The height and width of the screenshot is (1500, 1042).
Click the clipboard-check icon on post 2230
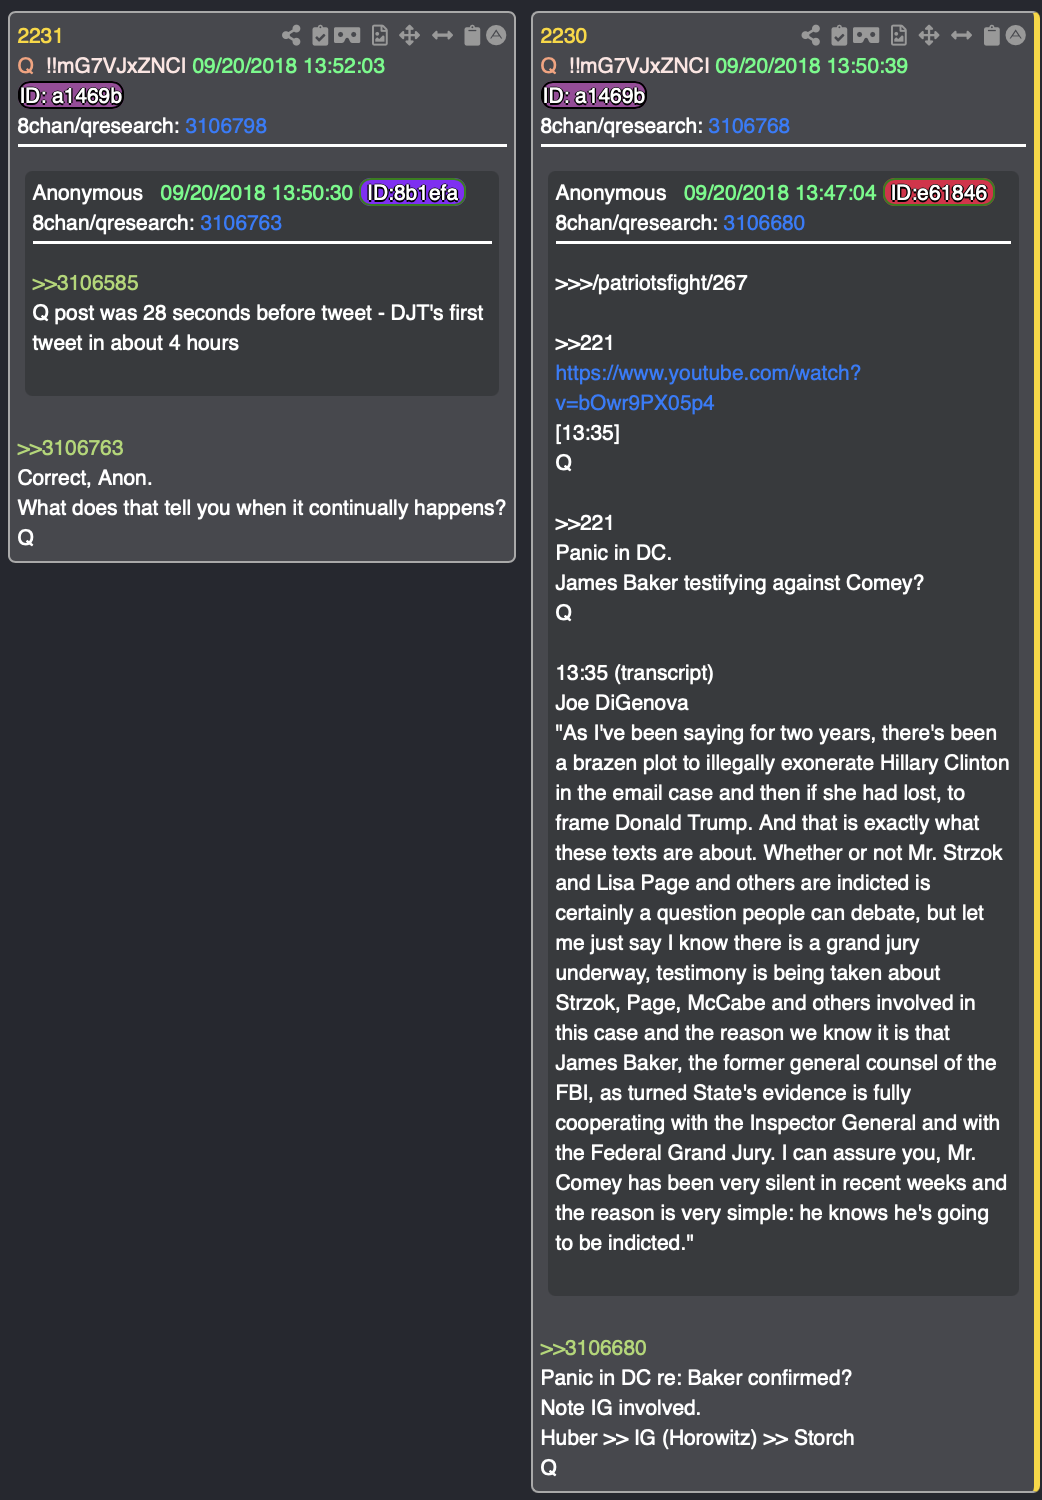click(839, 36)
